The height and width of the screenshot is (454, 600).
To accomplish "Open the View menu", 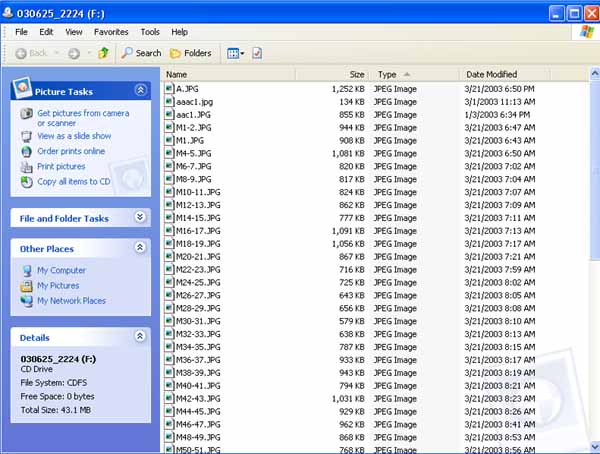I will coord(73,32).
